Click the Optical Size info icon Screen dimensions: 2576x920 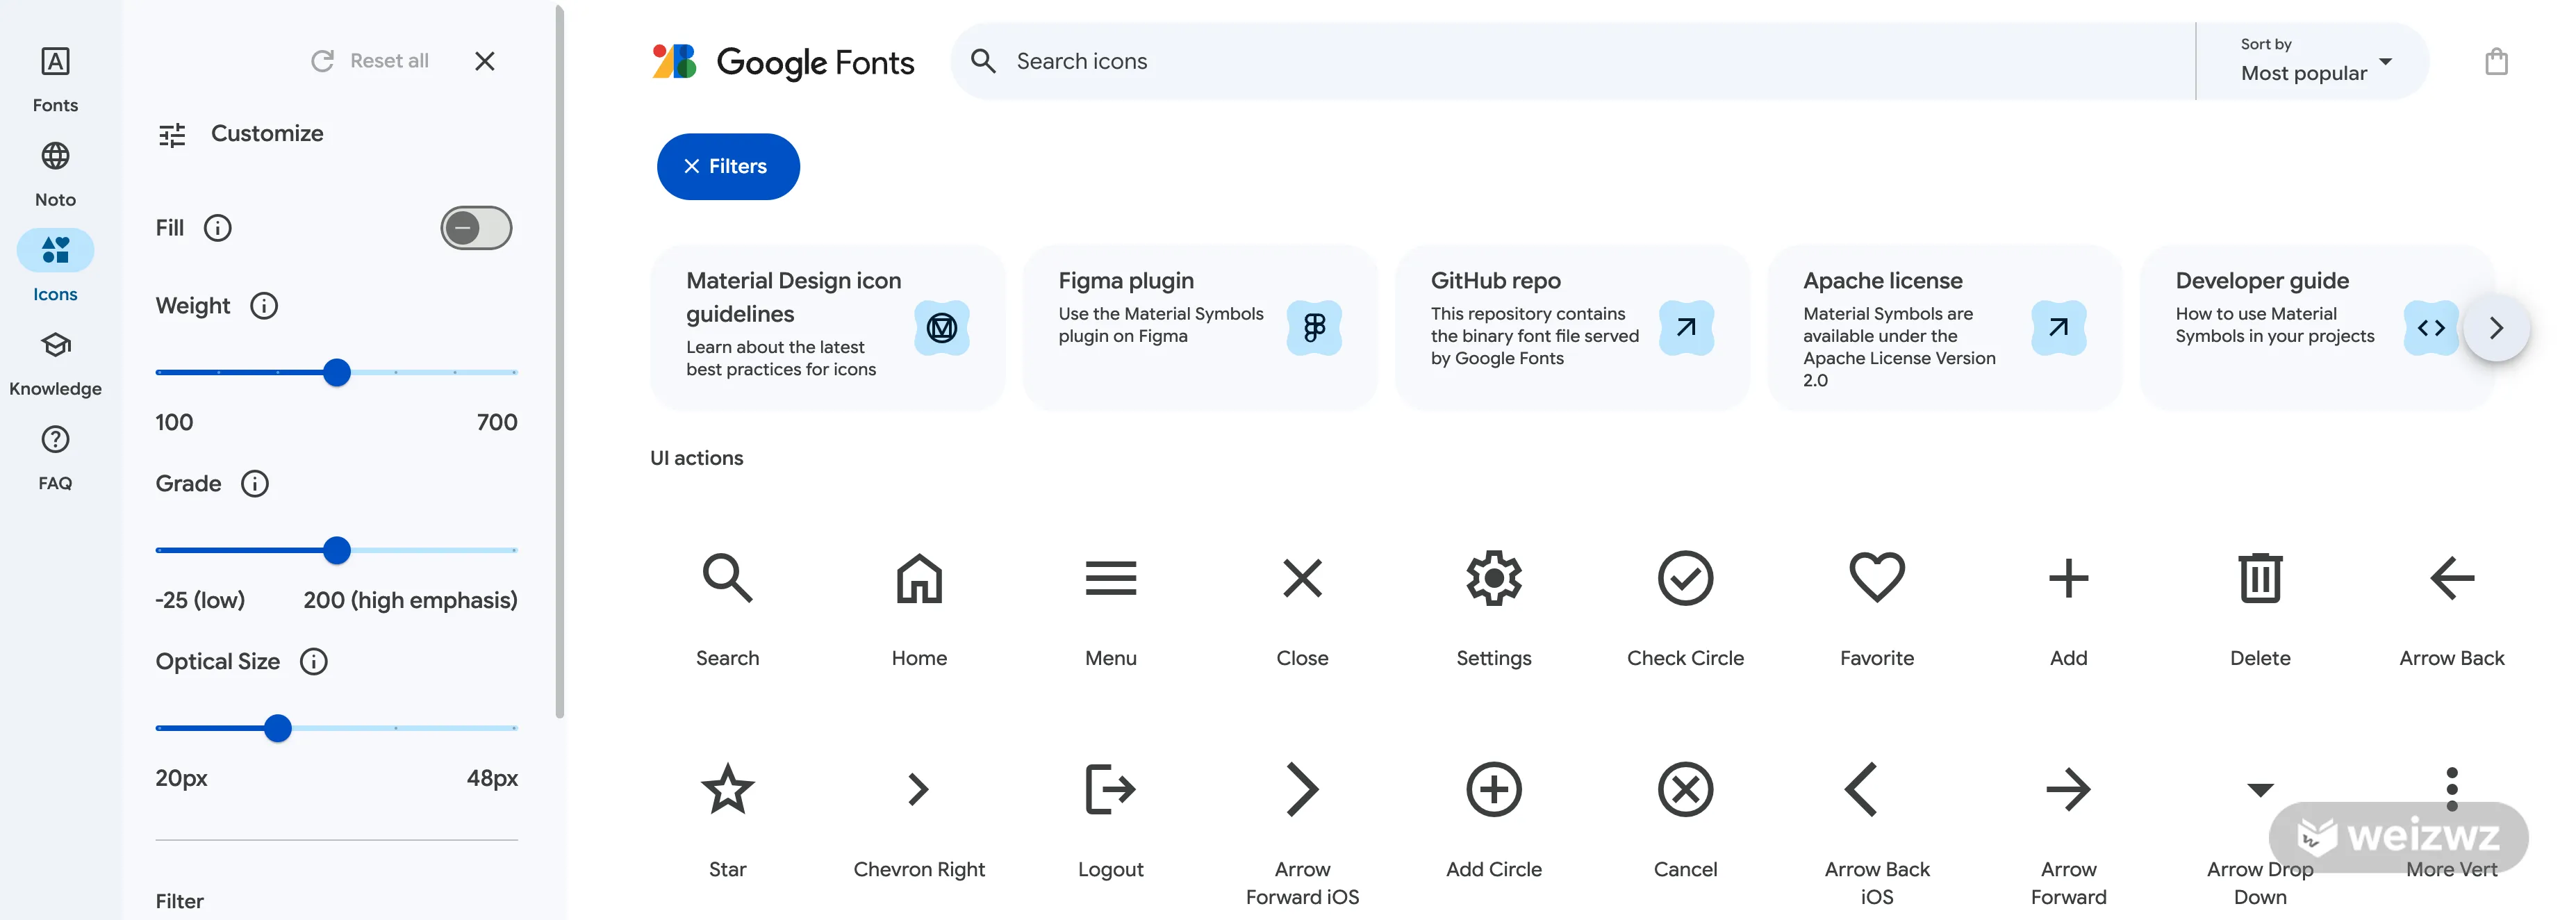314,662
